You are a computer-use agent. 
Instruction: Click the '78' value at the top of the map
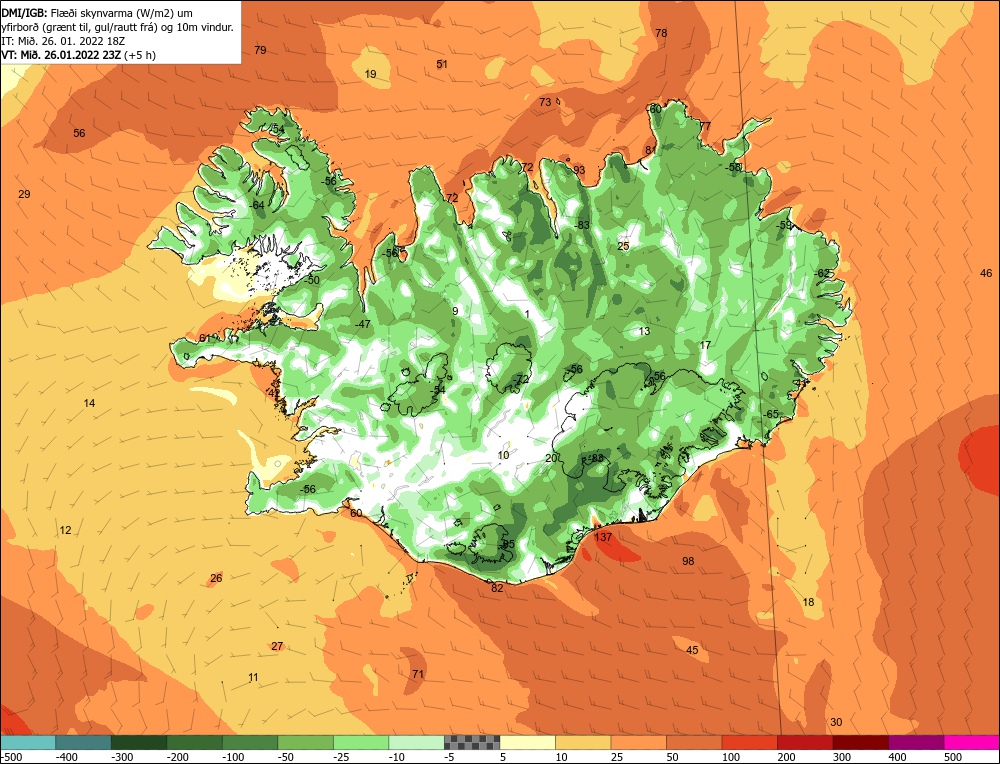pyautogui.click(x=661, y=33)
